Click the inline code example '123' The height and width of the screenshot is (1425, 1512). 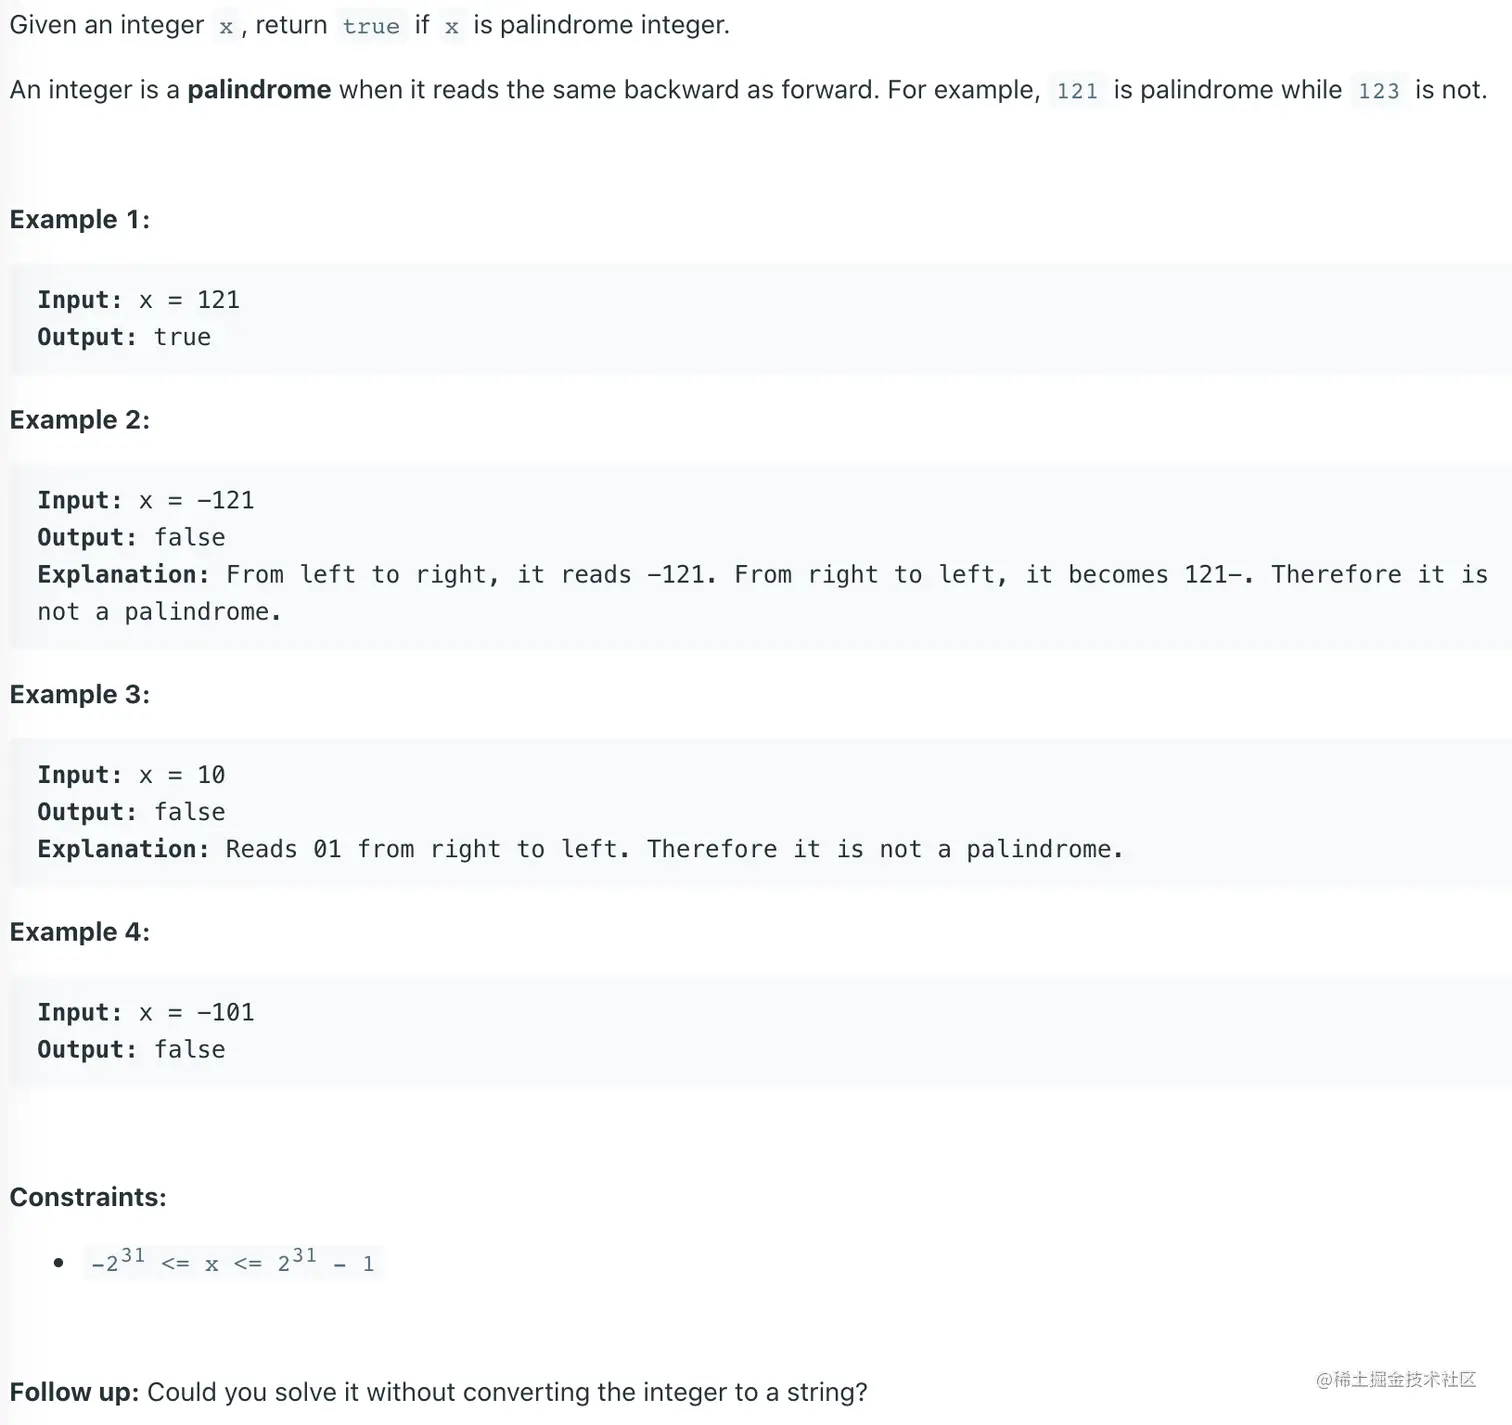1378,91
